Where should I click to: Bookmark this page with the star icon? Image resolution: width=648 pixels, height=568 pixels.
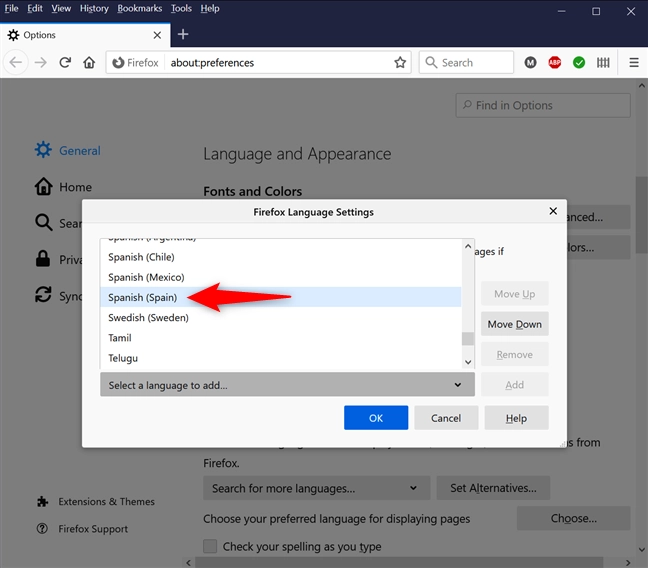tap(400, 62)
